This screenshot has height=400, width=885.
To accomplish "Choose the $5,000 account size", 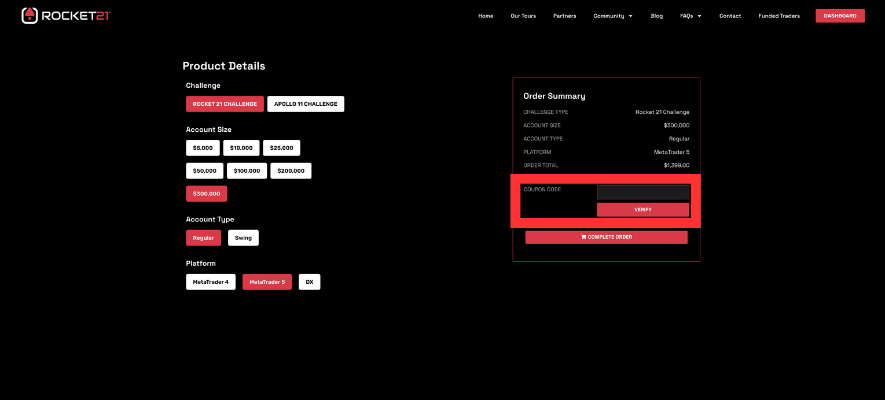I will tap(203, 148).
